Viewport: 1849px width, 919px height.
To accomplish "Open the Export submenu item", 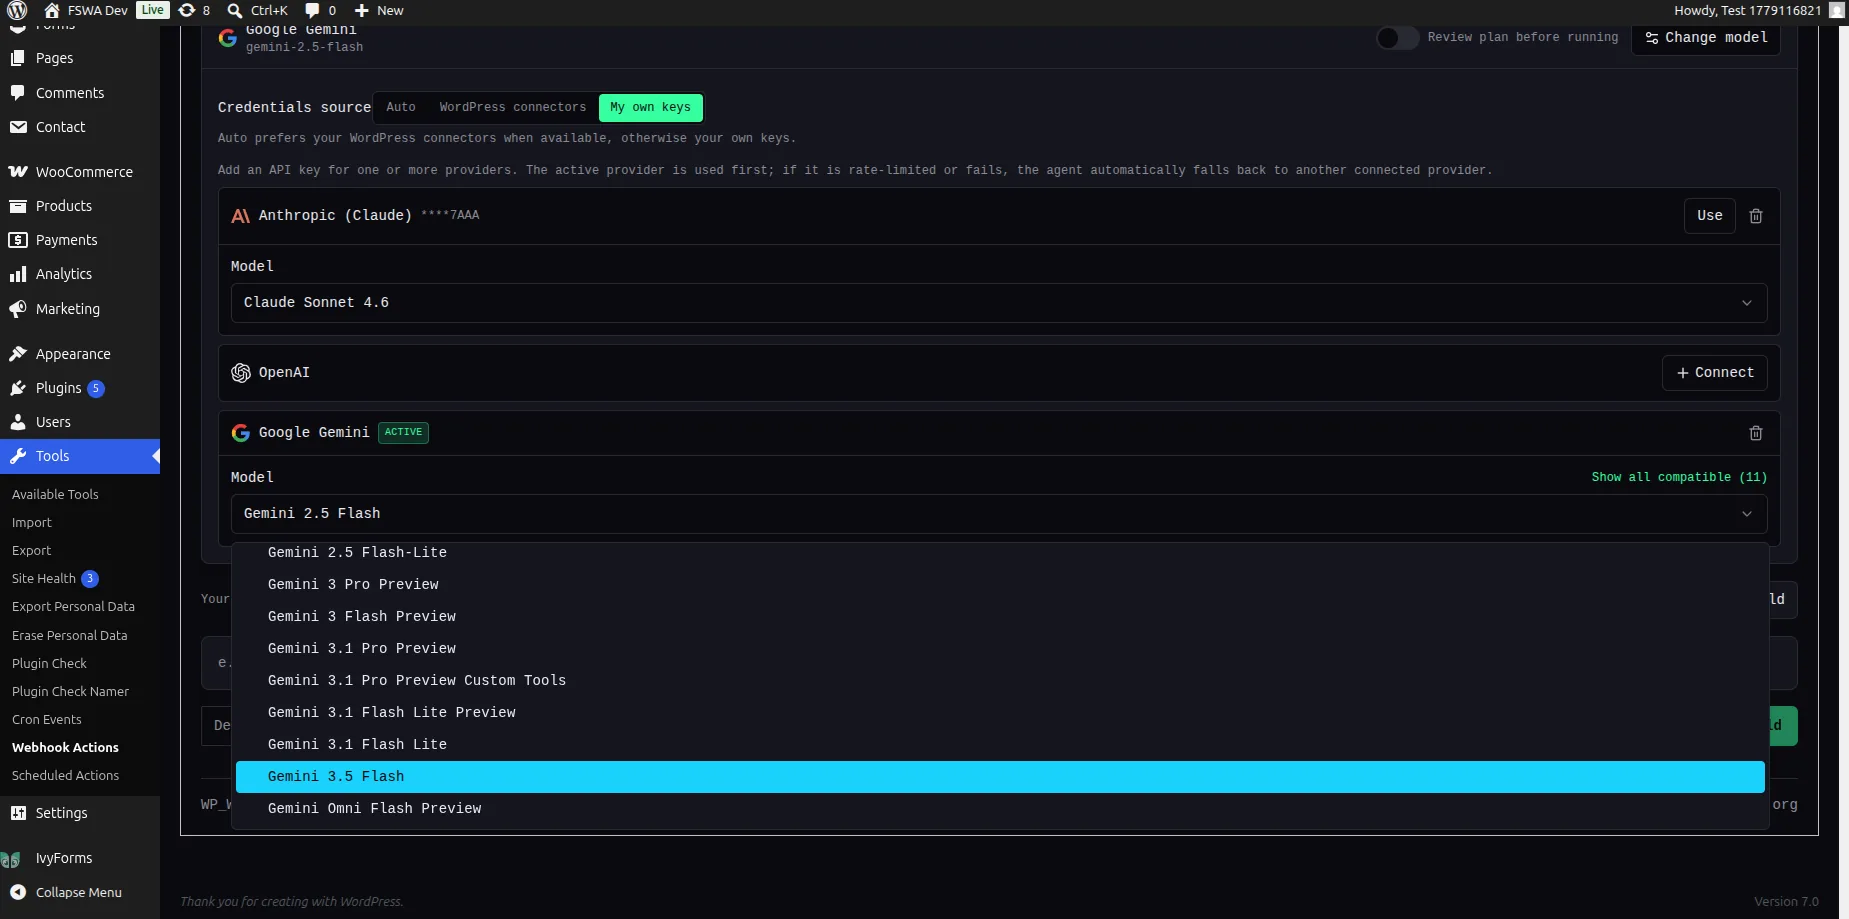I will [x=32, y=550].
